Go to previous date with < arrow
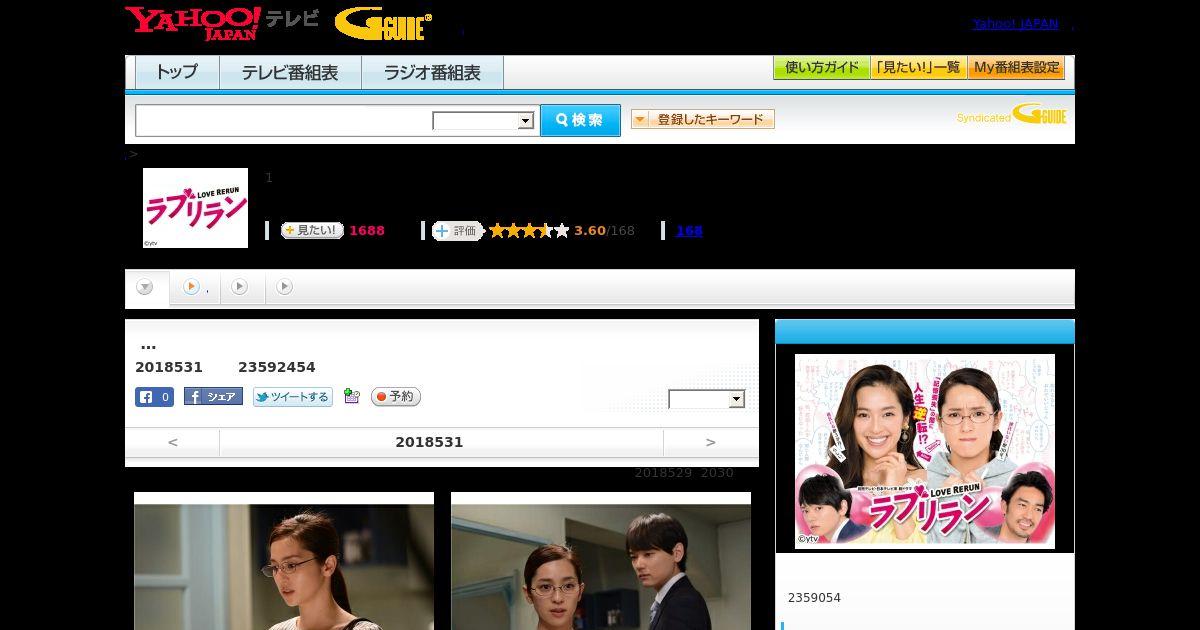This screenshot has height=630, width=1200. point(172,442)
